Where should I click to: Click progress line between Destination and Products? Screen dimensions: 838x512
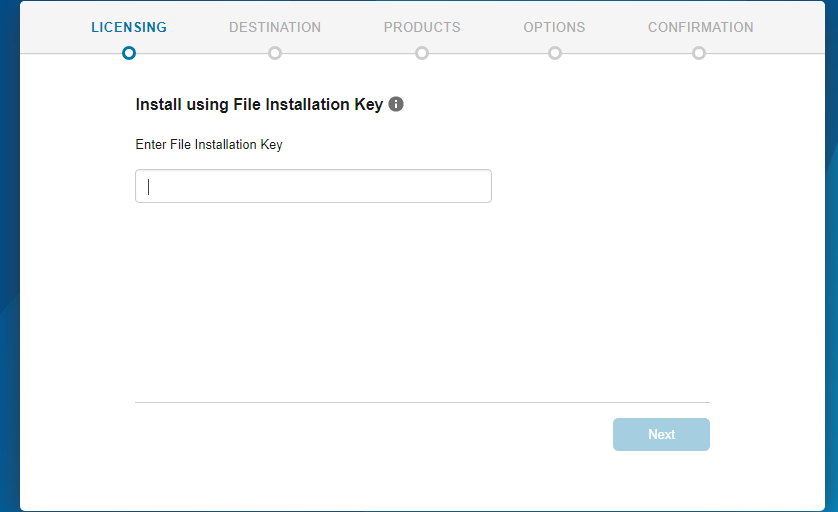tap(348, 53)
